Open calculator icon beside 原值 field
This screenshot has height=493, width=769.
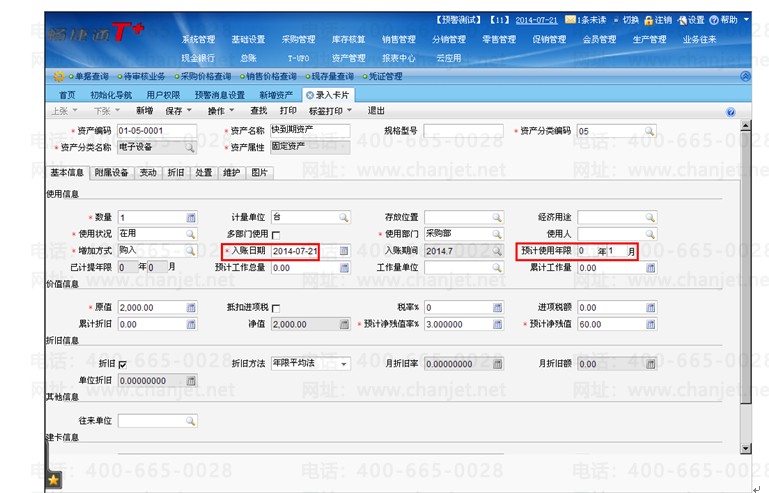[x=191, y=308]
